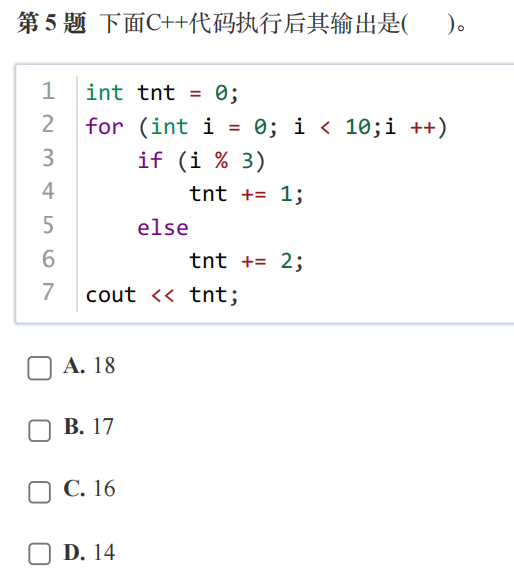Check the box for option A. 18

click(x=39, y=368)
